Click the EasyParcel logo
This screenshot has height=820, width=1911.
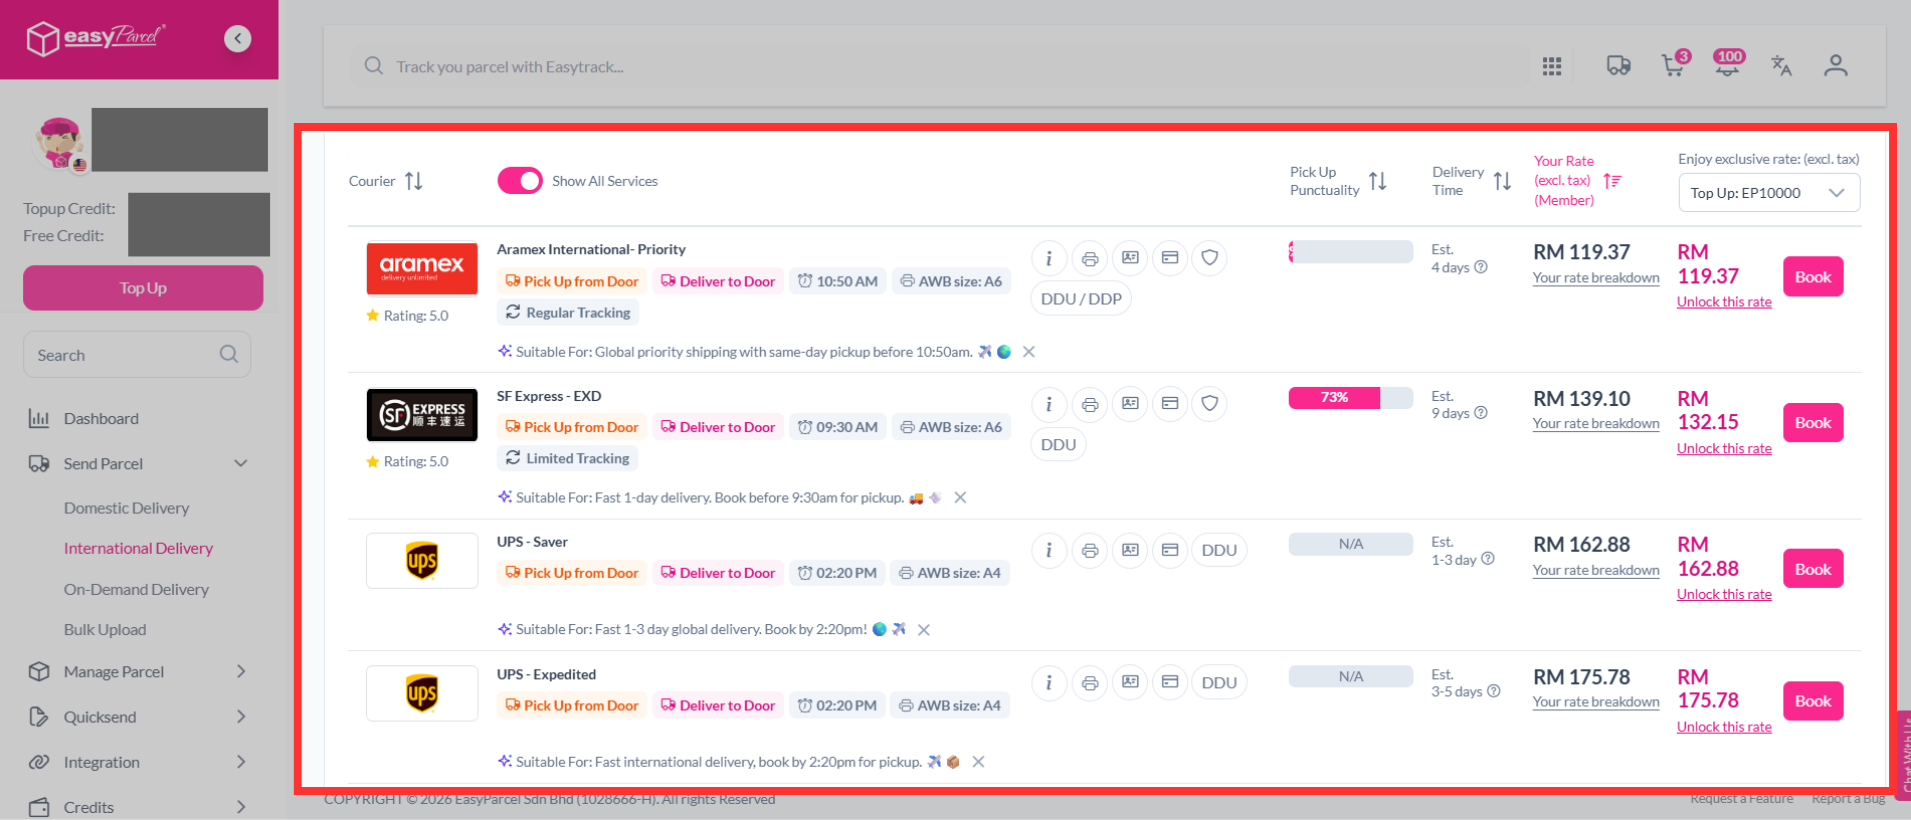[96, 39]
